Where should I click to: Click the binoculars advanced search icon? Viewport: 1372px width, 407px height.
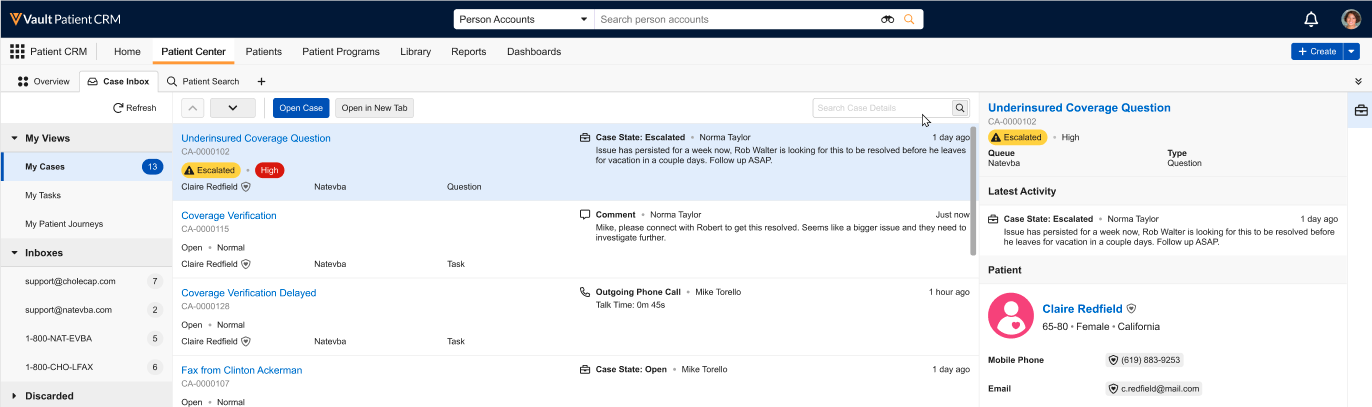(x=887, y=20)
